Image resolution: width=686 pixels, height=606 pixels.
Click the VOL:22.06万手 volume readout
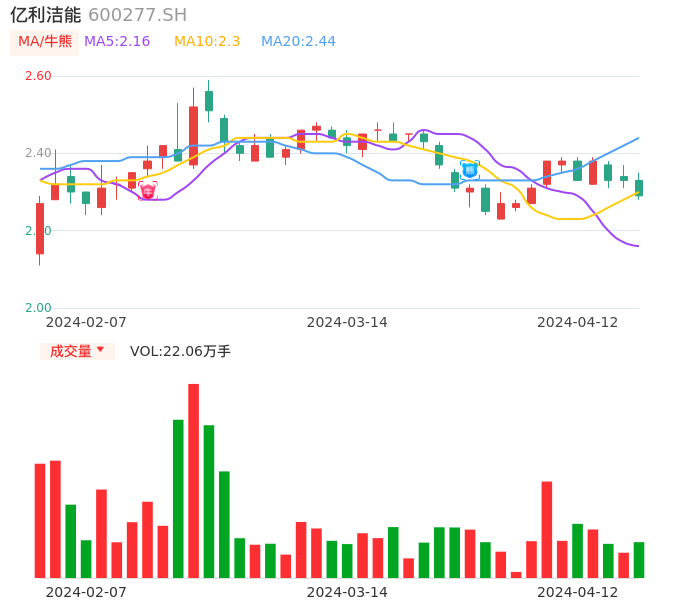[180, 351]
